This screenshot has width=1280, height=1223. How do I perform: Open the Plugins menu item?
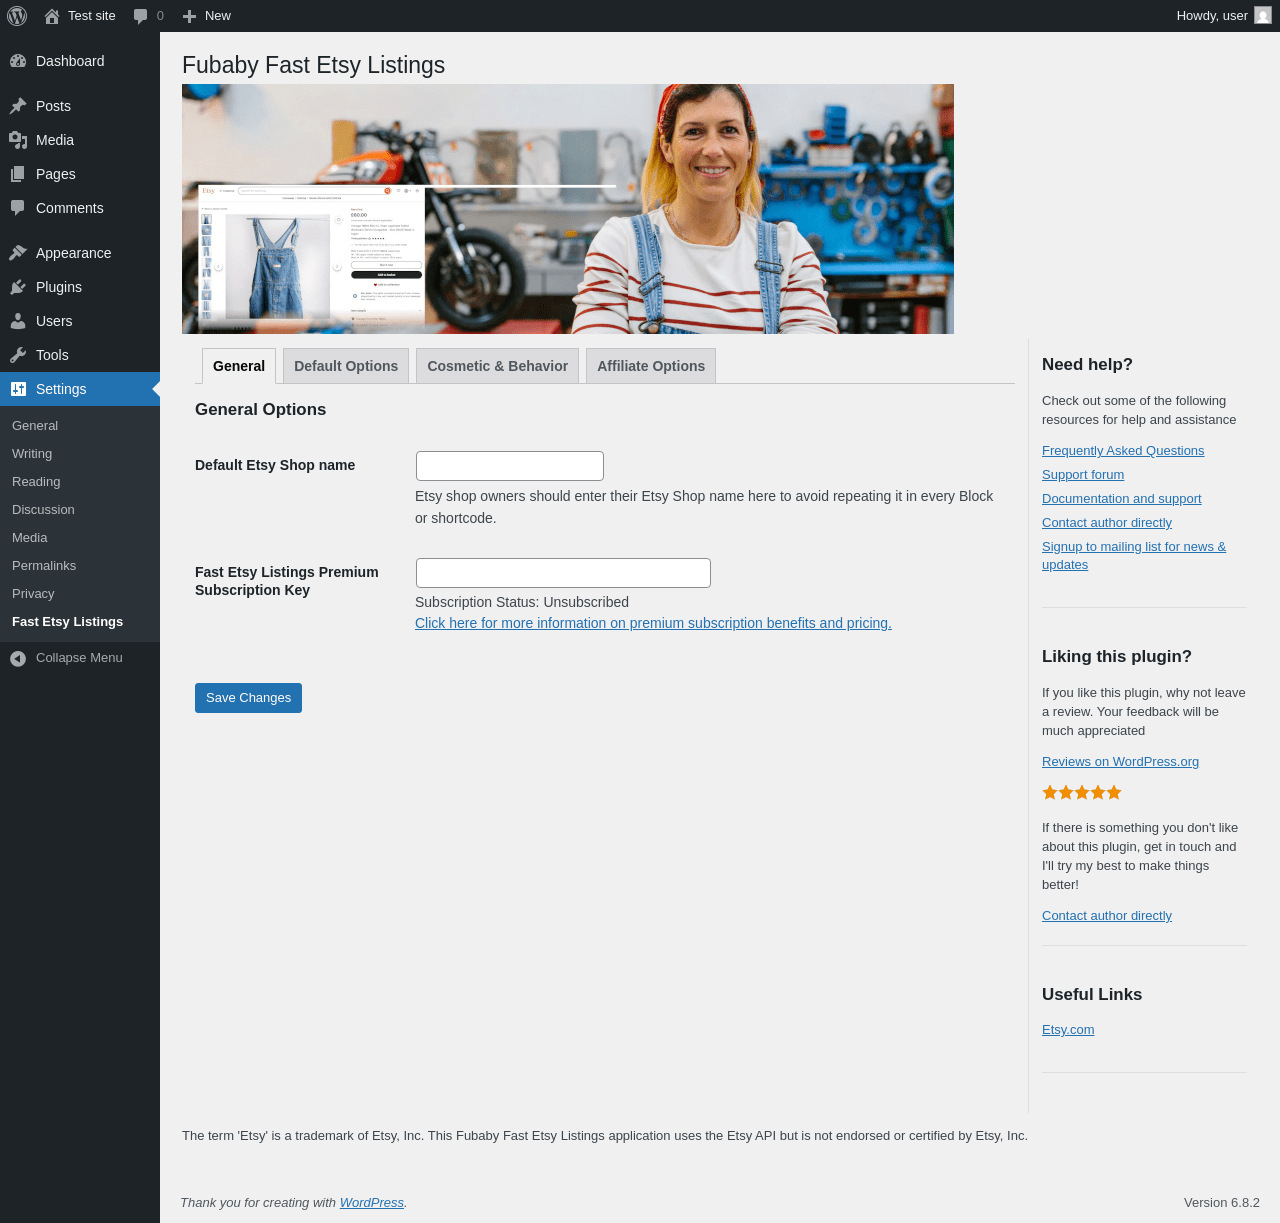[80, 287]
